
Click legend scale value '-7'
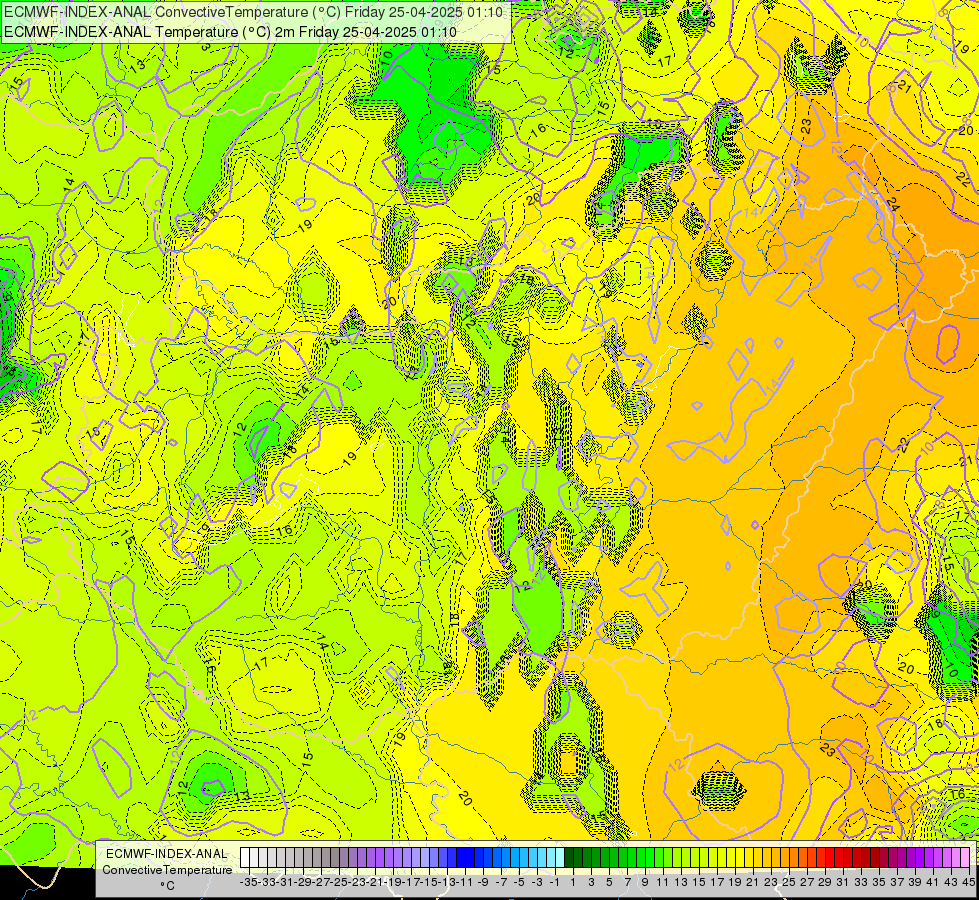[x=501, y=882]
